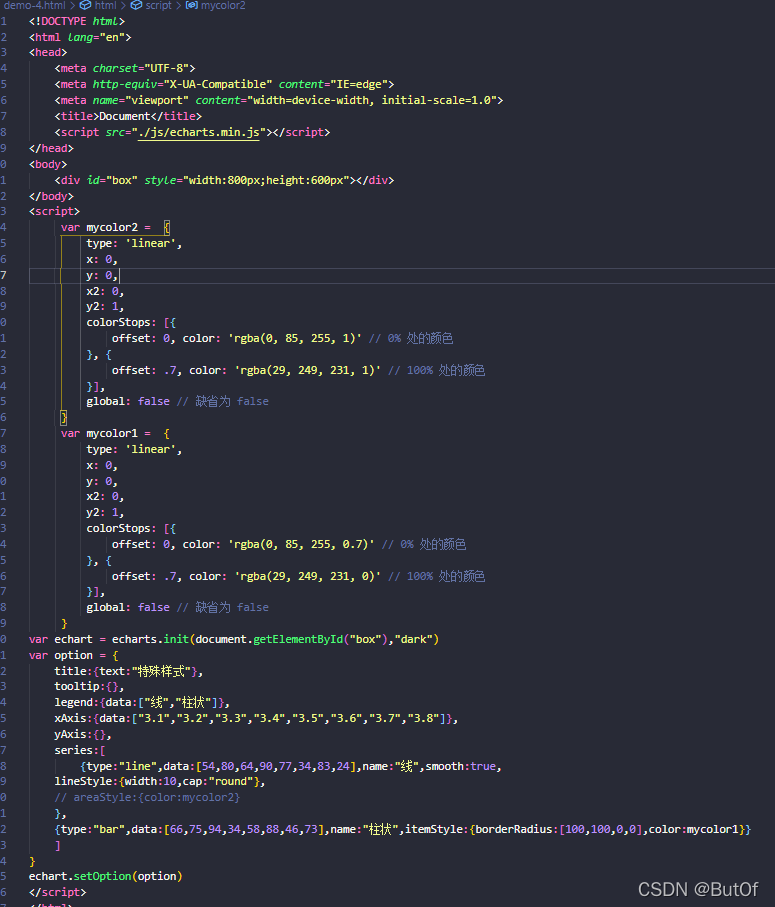Click the script src tag line
Image resolution: width=775 pixels, height=907 pixels.
click(x=193, y=132)
